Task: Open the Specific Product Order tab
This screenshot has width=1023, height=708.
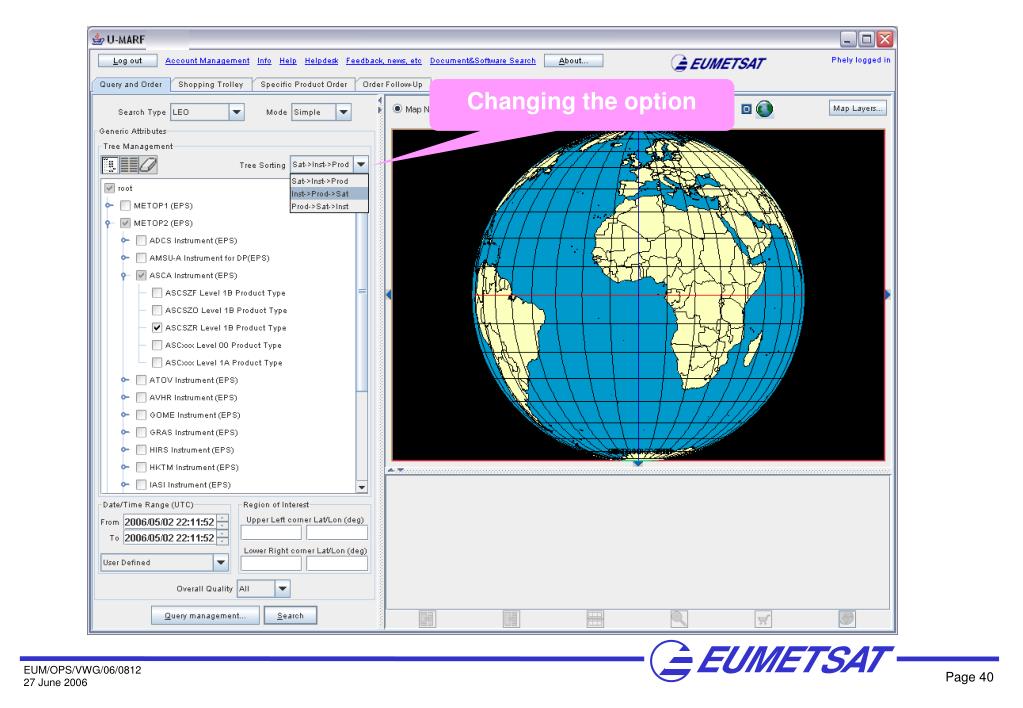Action: click(x=303, y=85)
